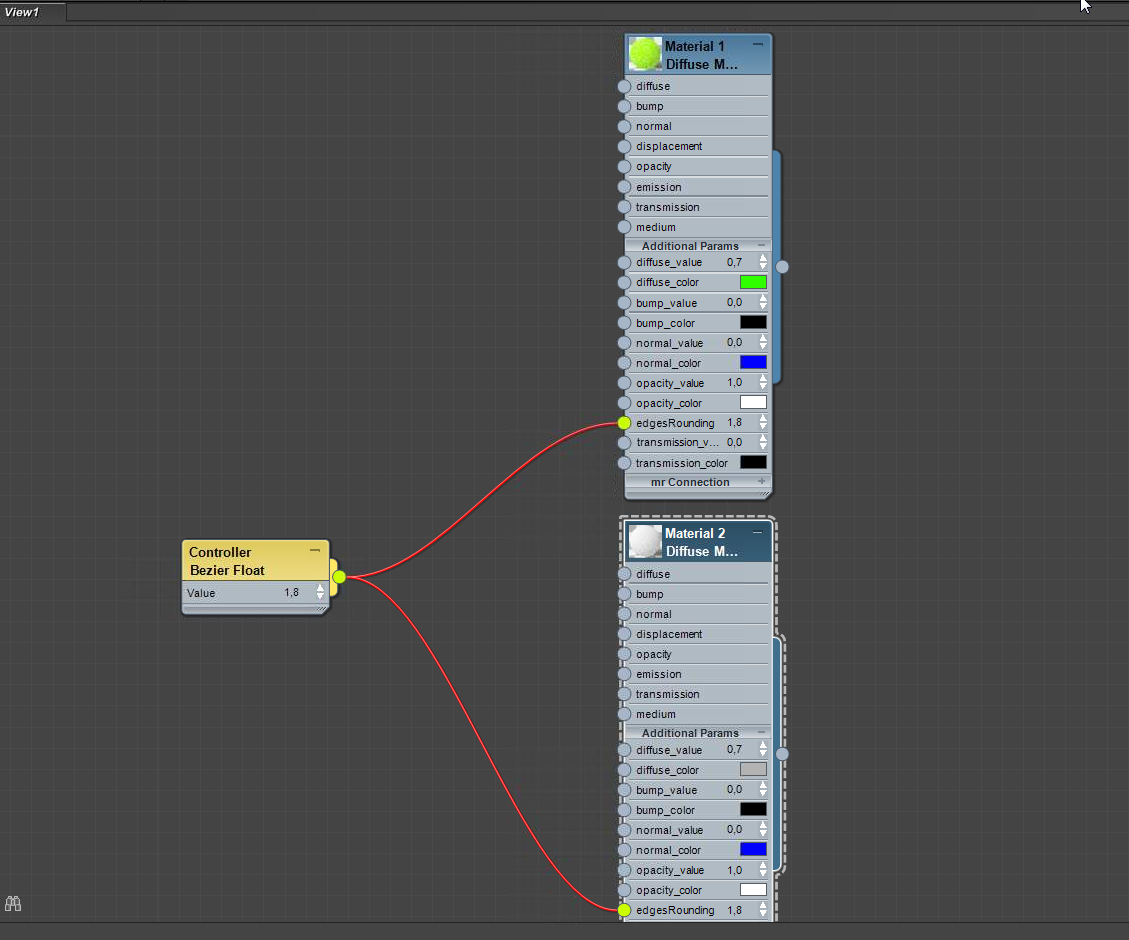1129x940 pixels.
Task: Click Material 1 displacement input socket
Action: pyautogui.click(x=624, y=147)
